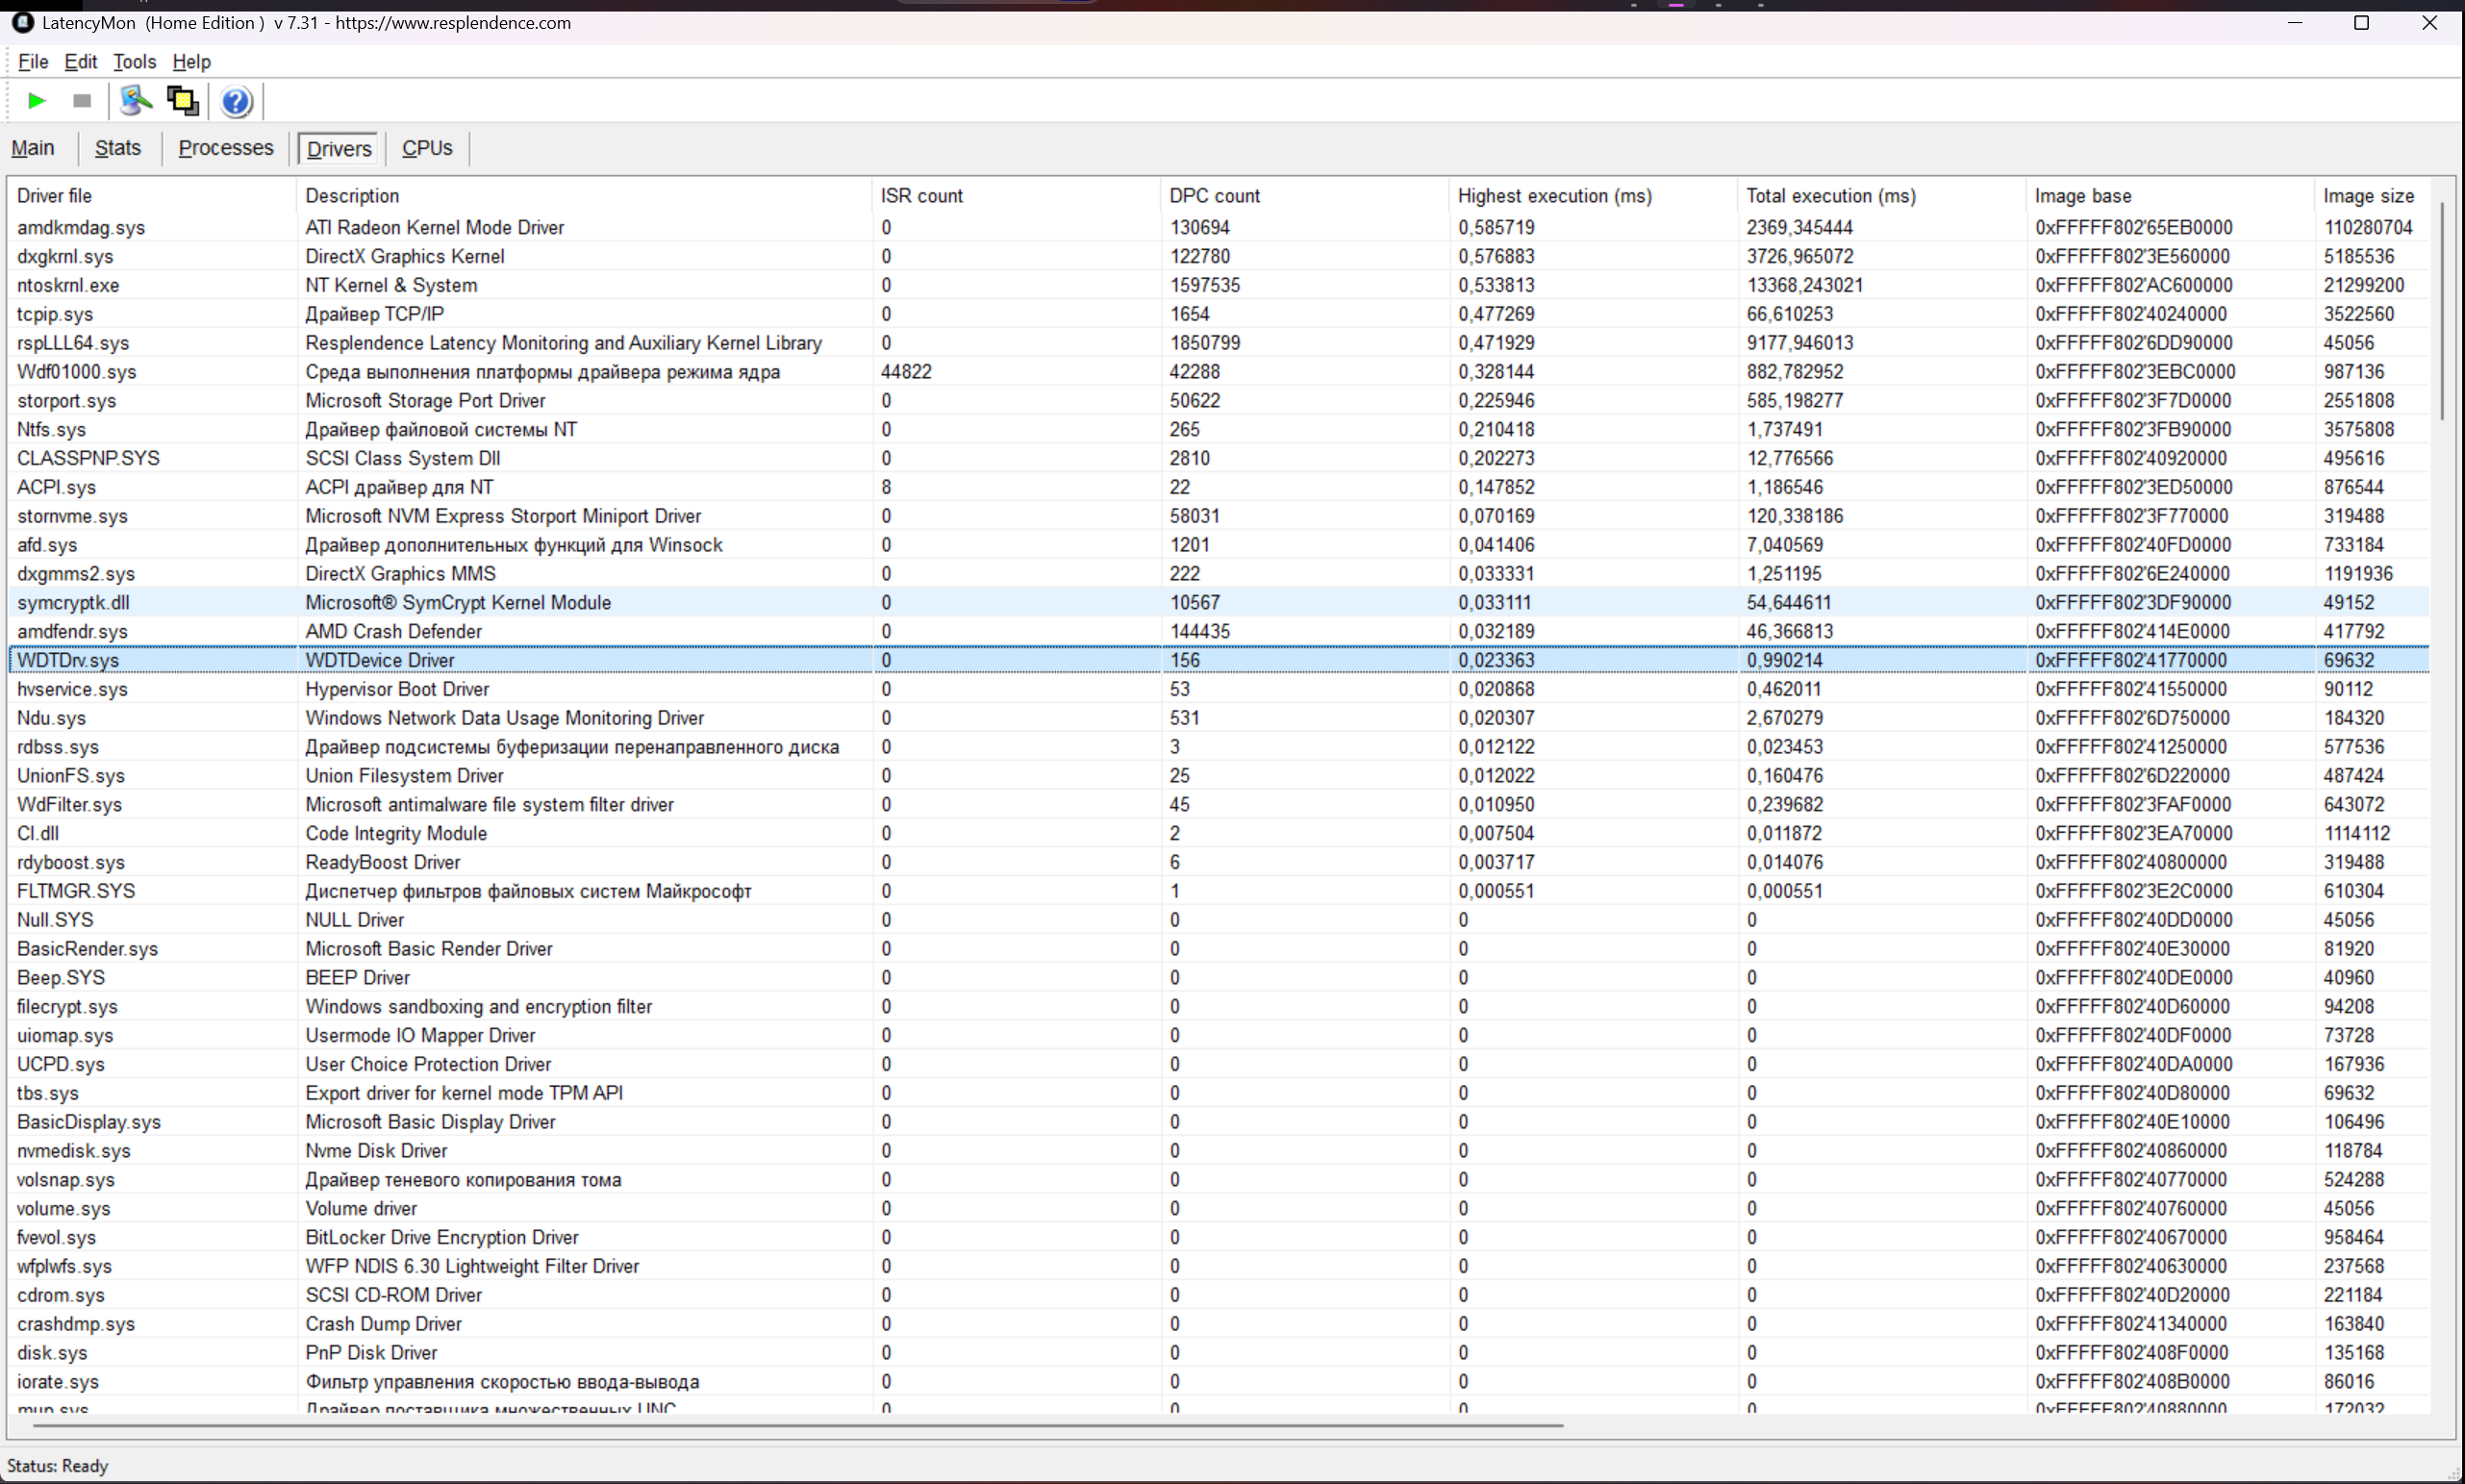
Task: Click the vertical scrollbar thumb of driver list
Action: click(2441, 310)
